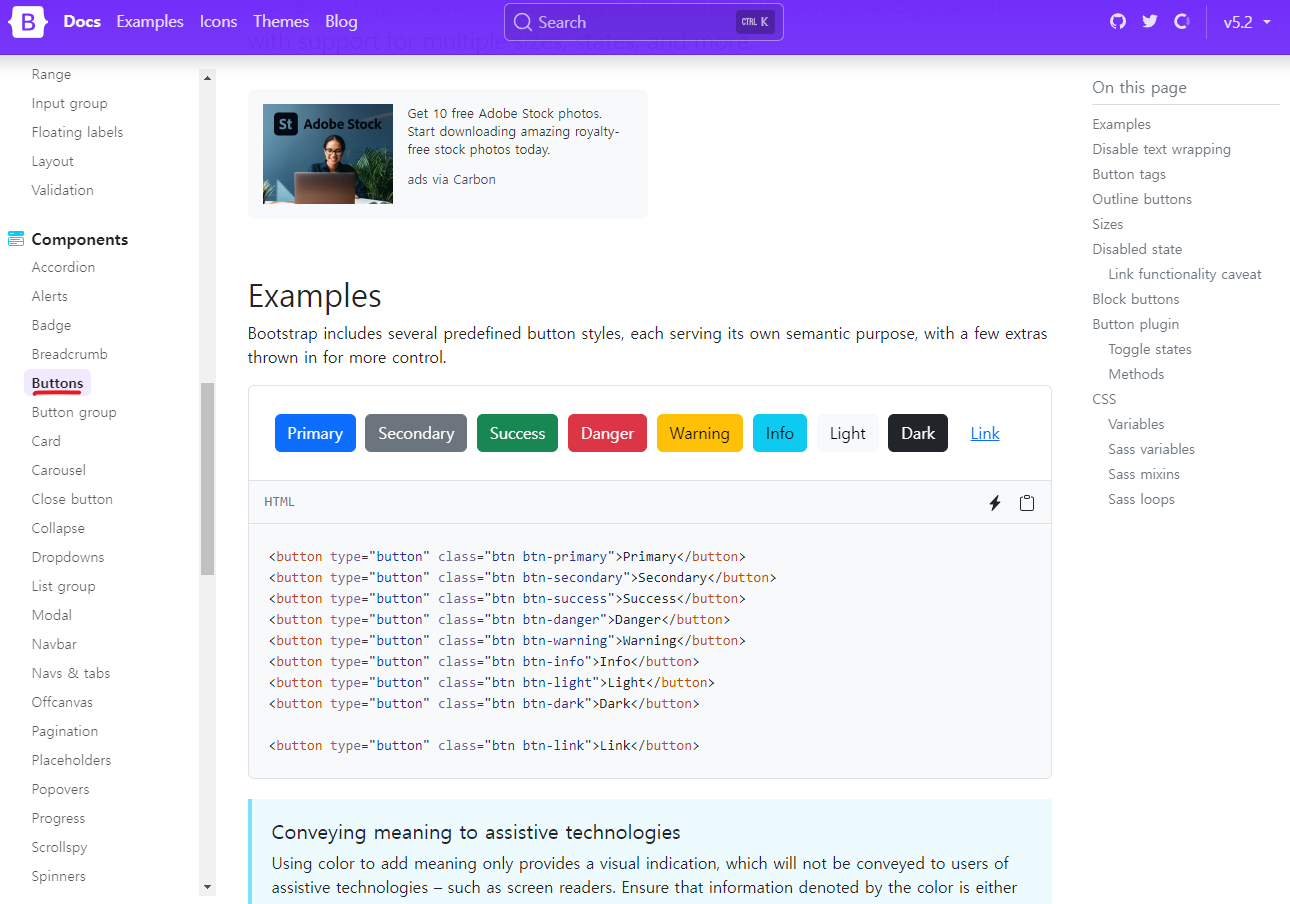Copy code with the clipboard icon
The width and height of the screenshot is (1290, 904).
pos(1027,503)
